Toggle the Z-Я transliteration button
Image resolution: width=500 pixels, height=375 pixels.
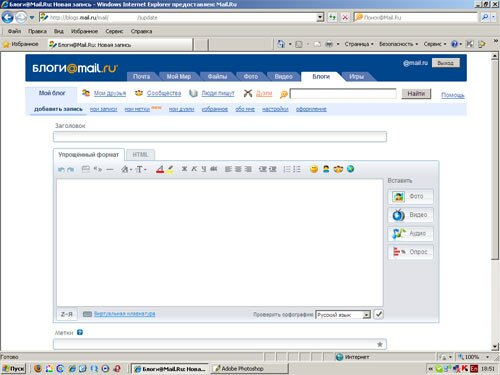pos(67,314)
